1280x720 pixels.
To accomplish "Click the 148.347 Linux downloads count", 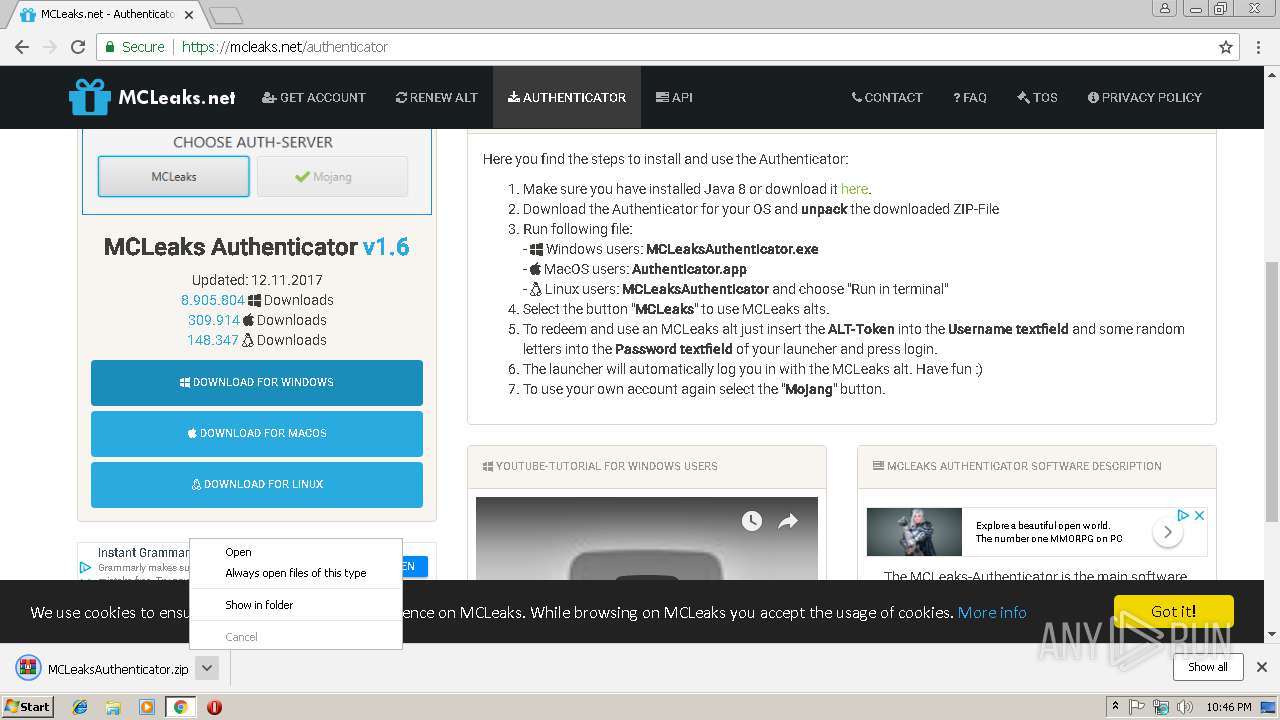I will point(213,340).
